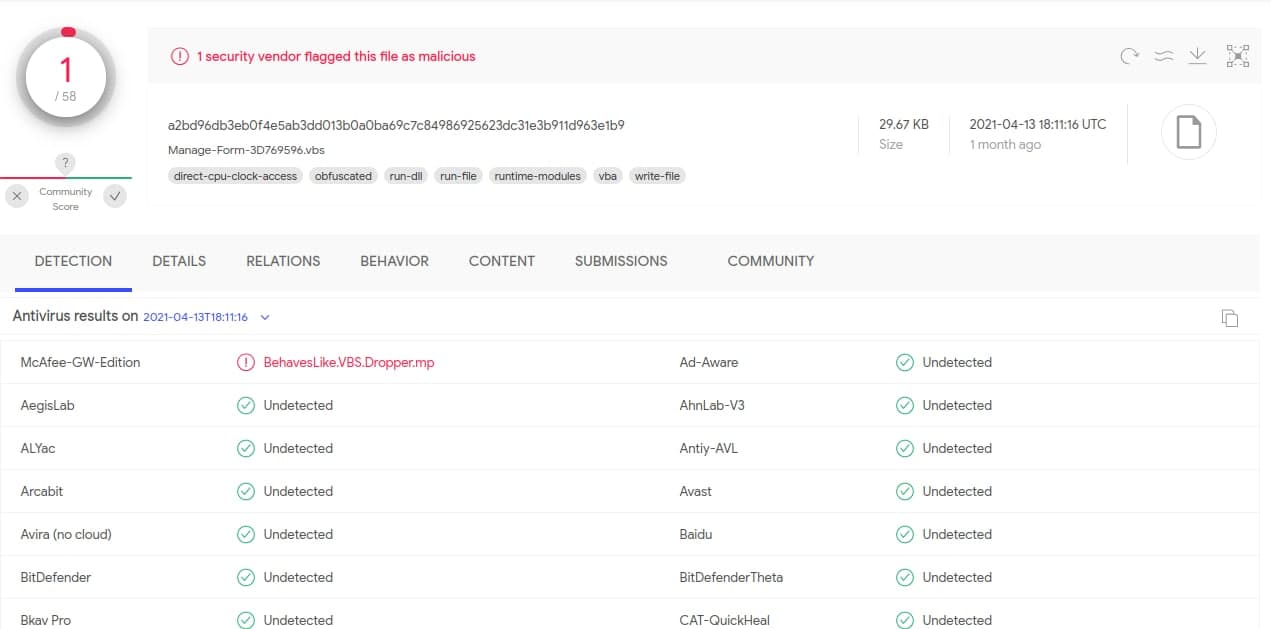This screenshot has width=1271, height=629.
Task: Select the run-dll tag
Action: pos(406,175)
